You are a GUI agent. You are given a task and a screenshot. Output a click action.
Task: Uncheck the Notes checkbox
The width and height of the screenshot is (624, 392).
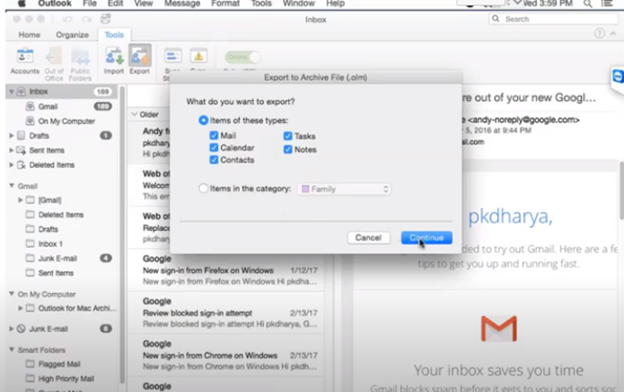288,150
